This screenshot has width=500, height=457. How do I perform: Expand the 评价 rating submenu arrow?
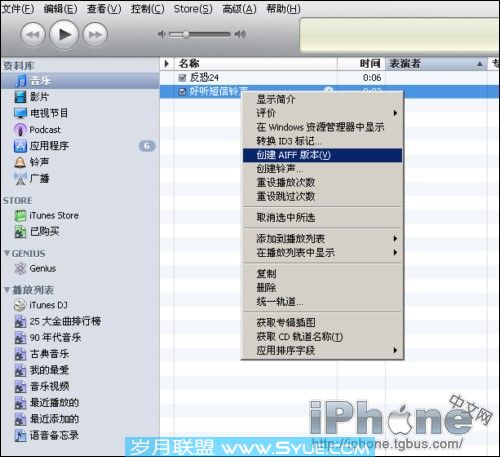395,113
